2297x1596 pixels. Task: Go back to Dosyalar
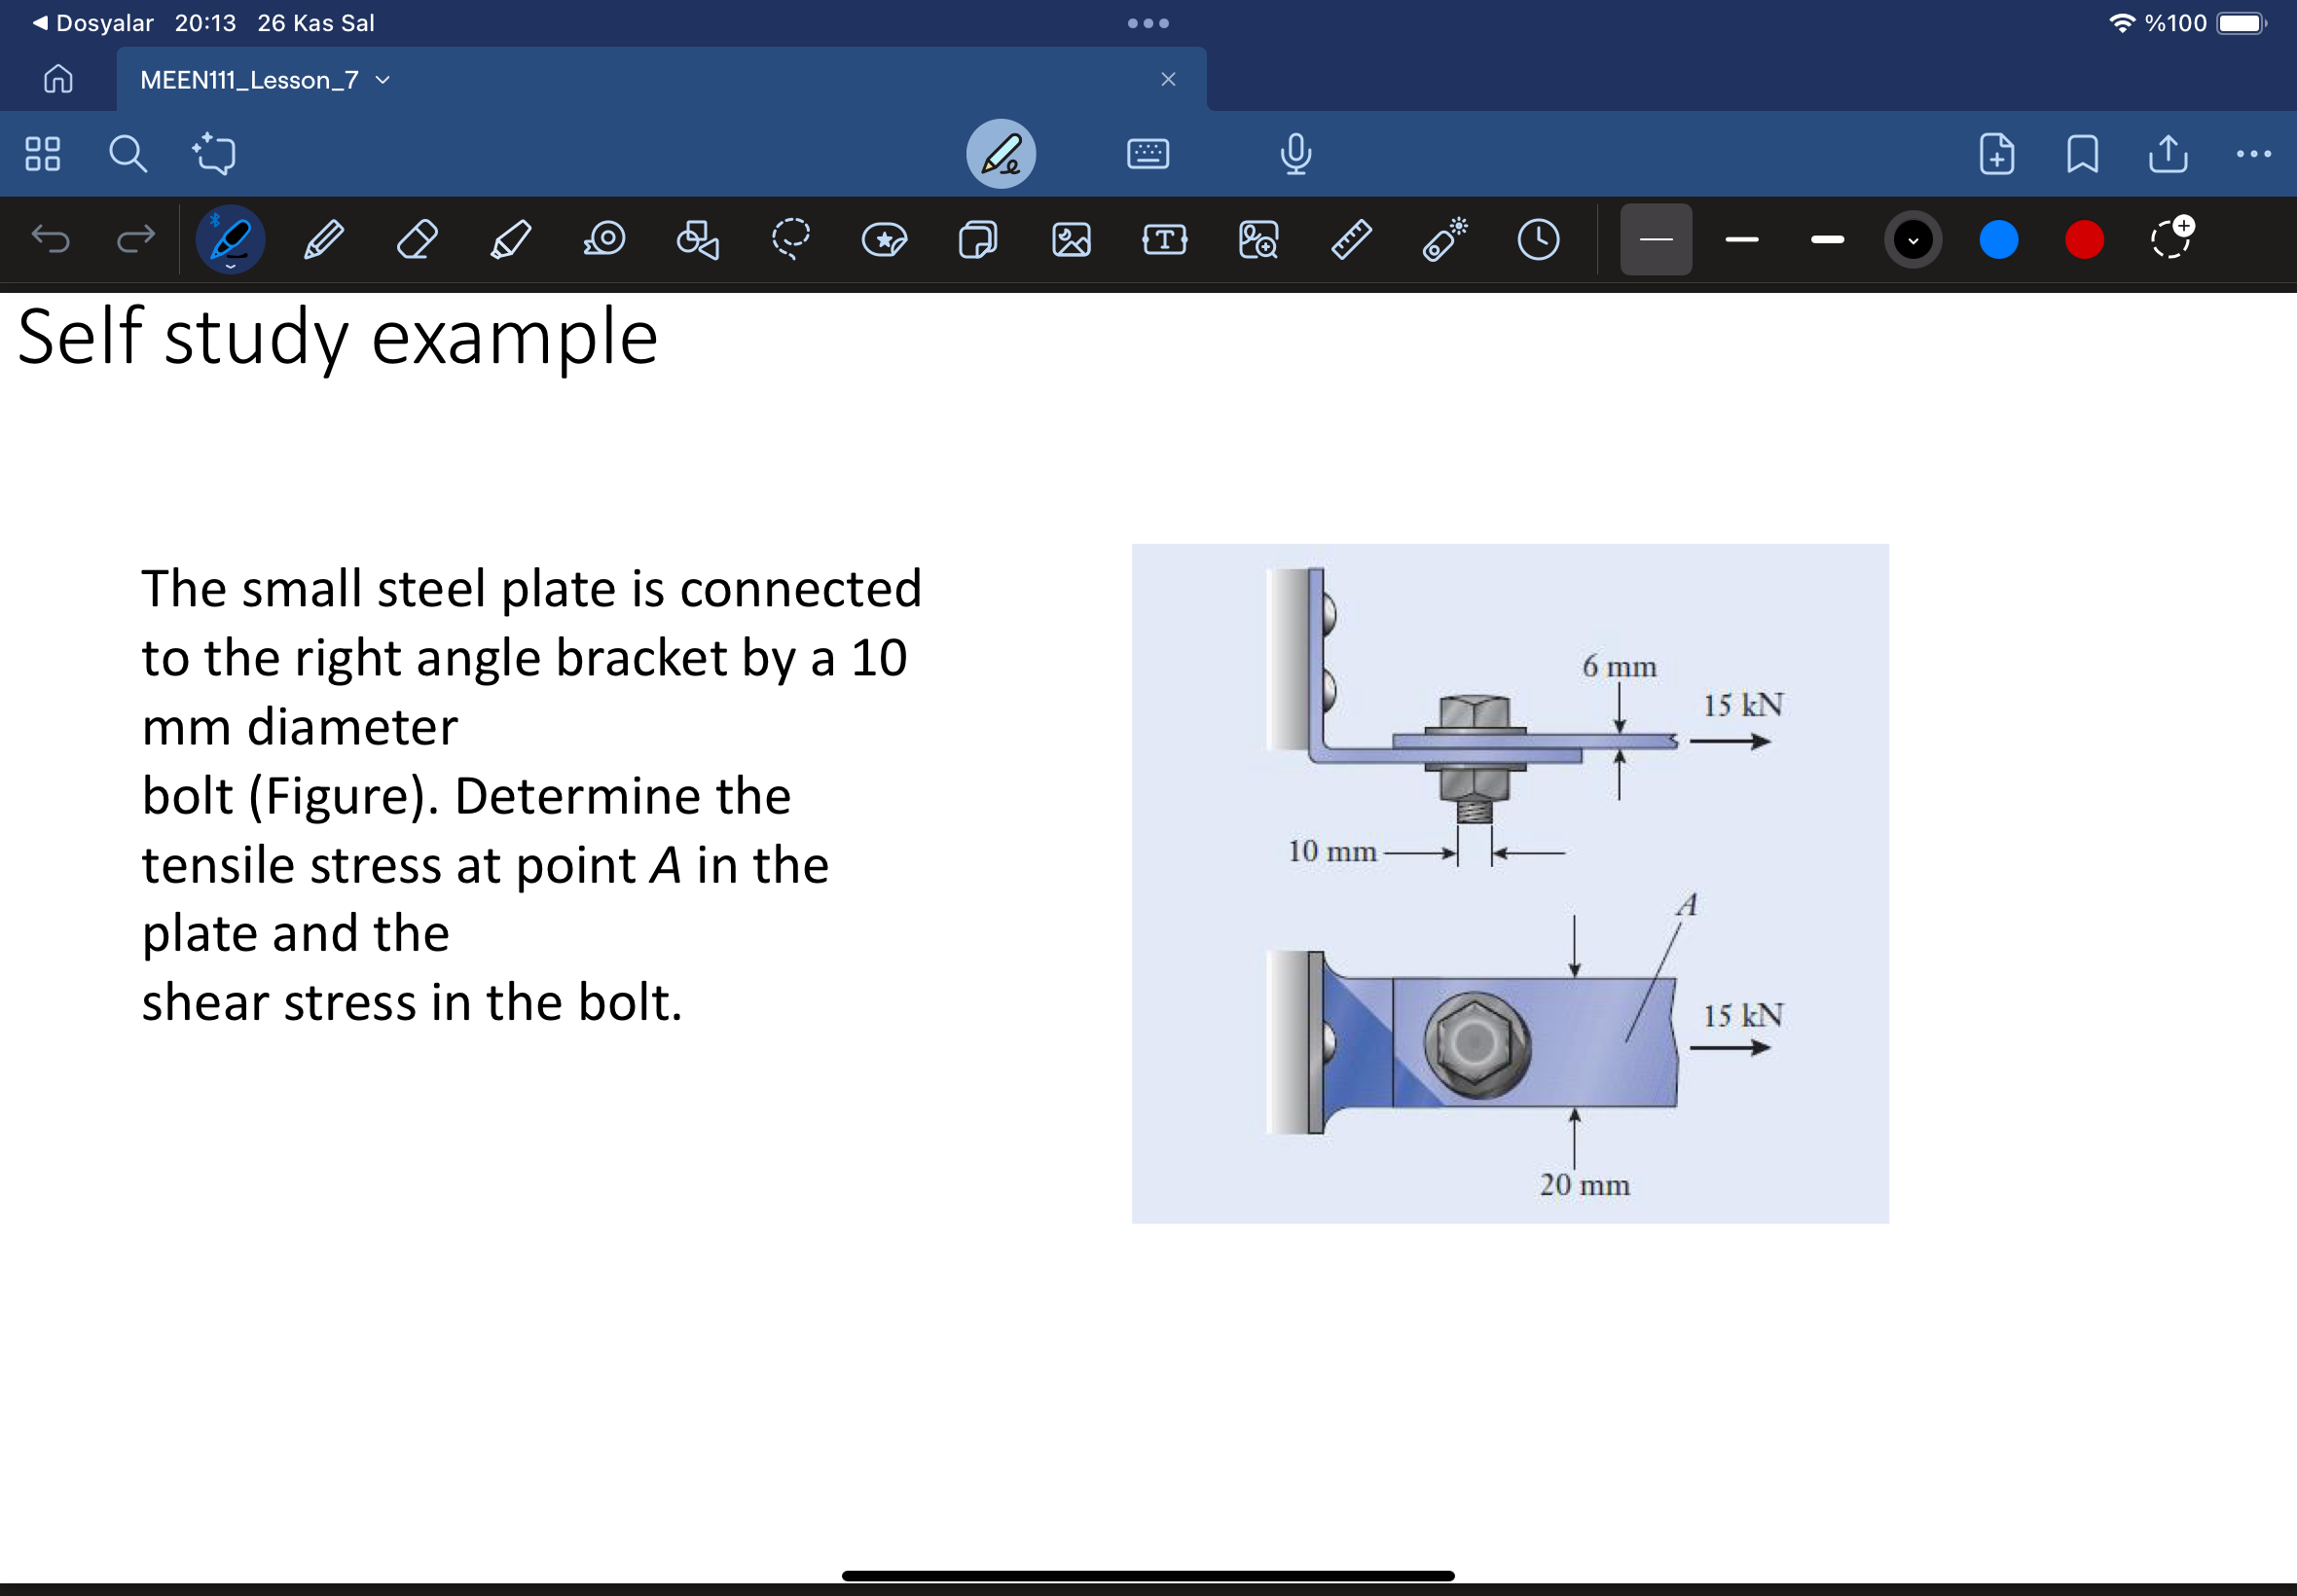[92, 22]
